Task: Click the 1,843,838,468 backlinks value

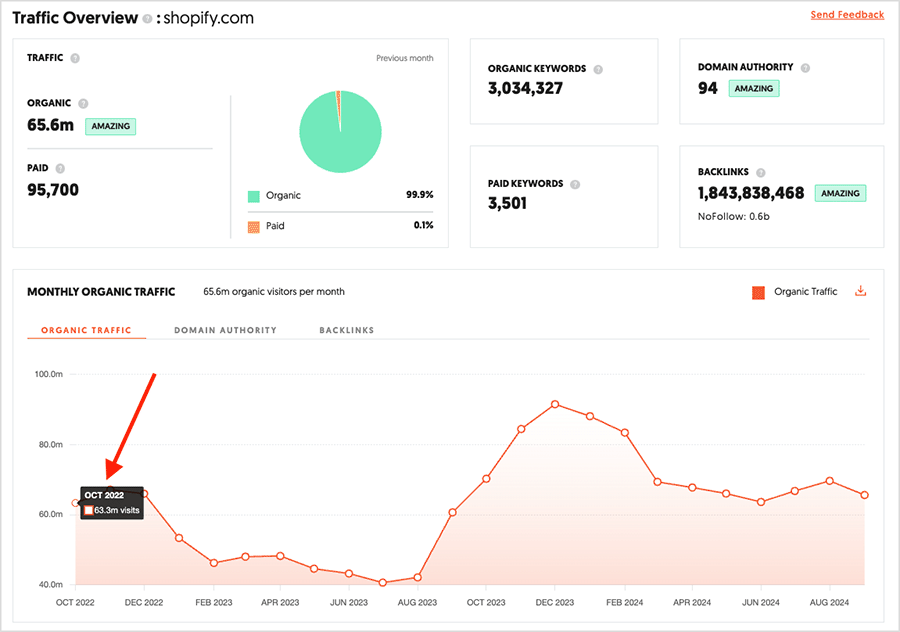Action: pyautogui.click(x=751, y=193)
